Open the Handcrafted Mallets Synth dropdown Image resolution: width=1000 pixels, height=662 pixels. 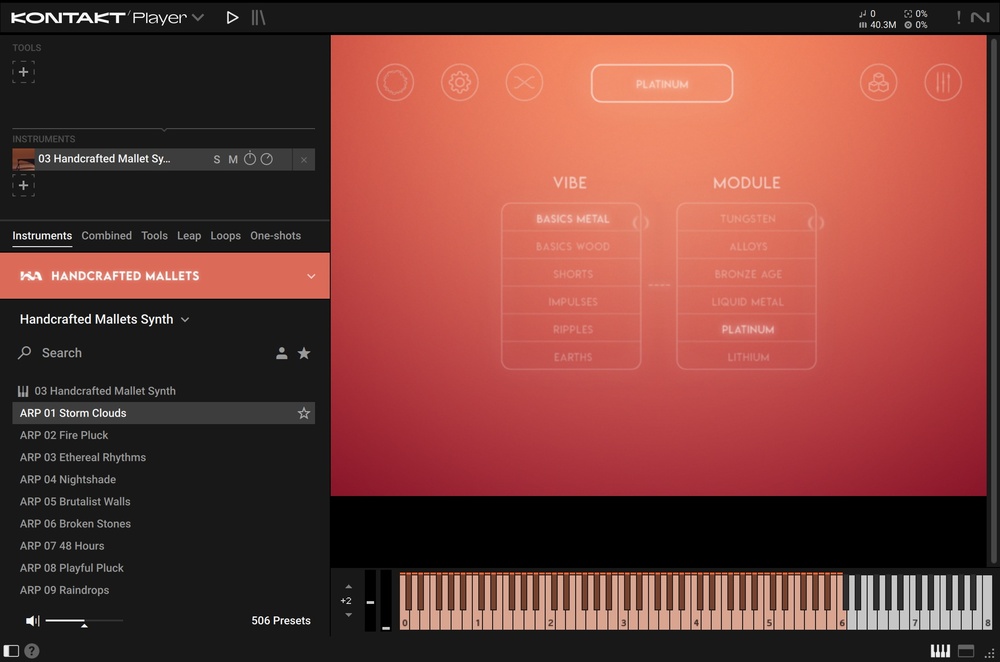(105, 319)
